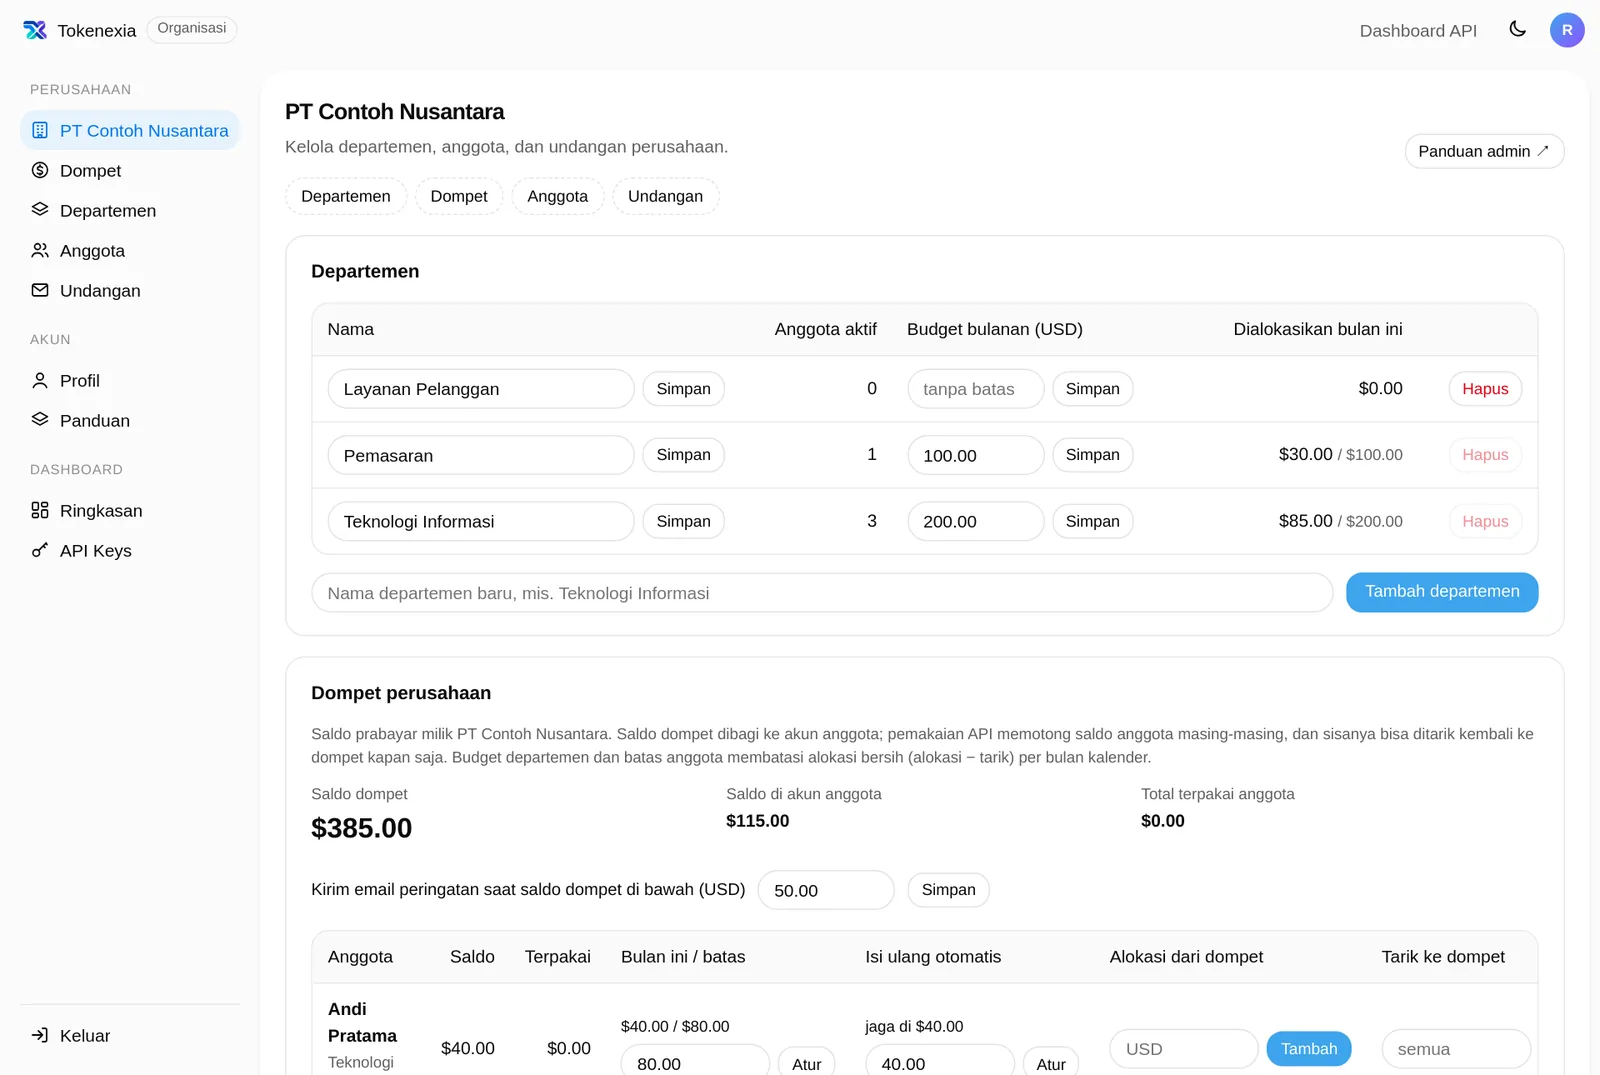The image size is (1600, 1075).
Task: Click the Panduan layers icon in sidebar
Action: (x=40, y=420)
